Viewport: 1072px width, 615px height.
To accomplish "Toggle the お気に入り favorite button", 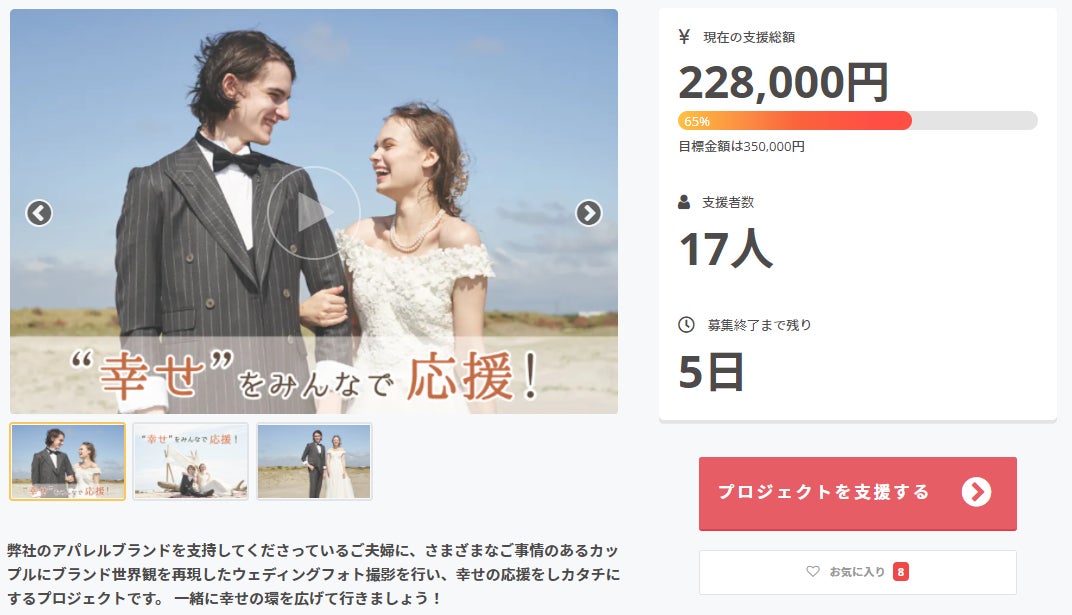I will point(857,572).
